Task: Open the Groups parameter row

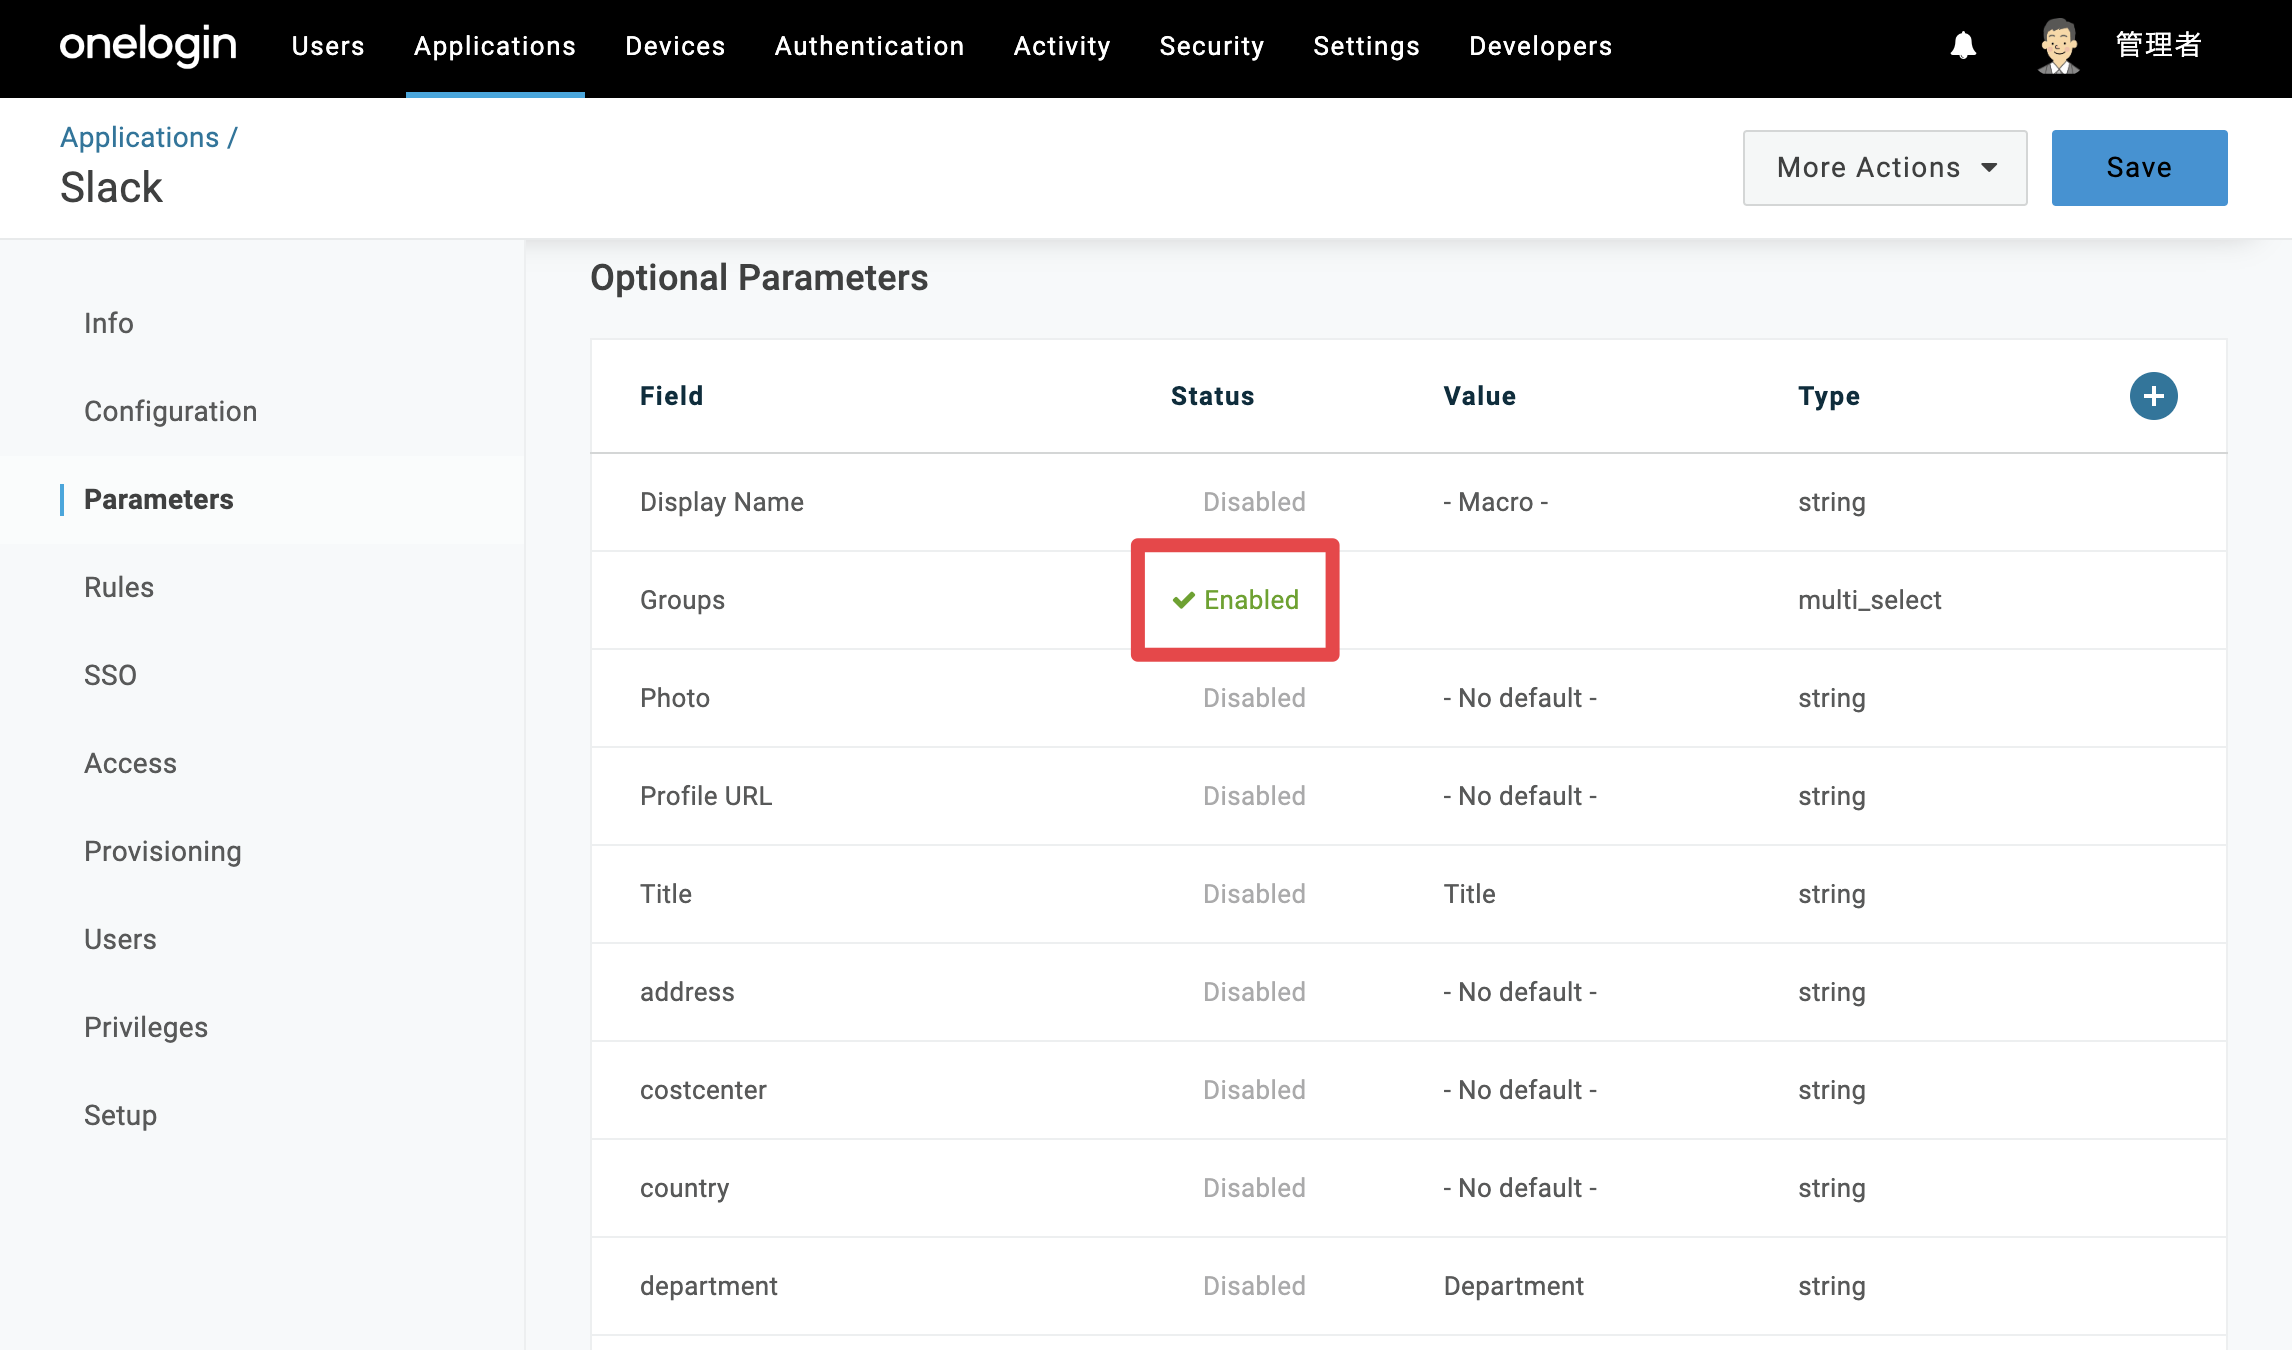Action: [1408, 600]
